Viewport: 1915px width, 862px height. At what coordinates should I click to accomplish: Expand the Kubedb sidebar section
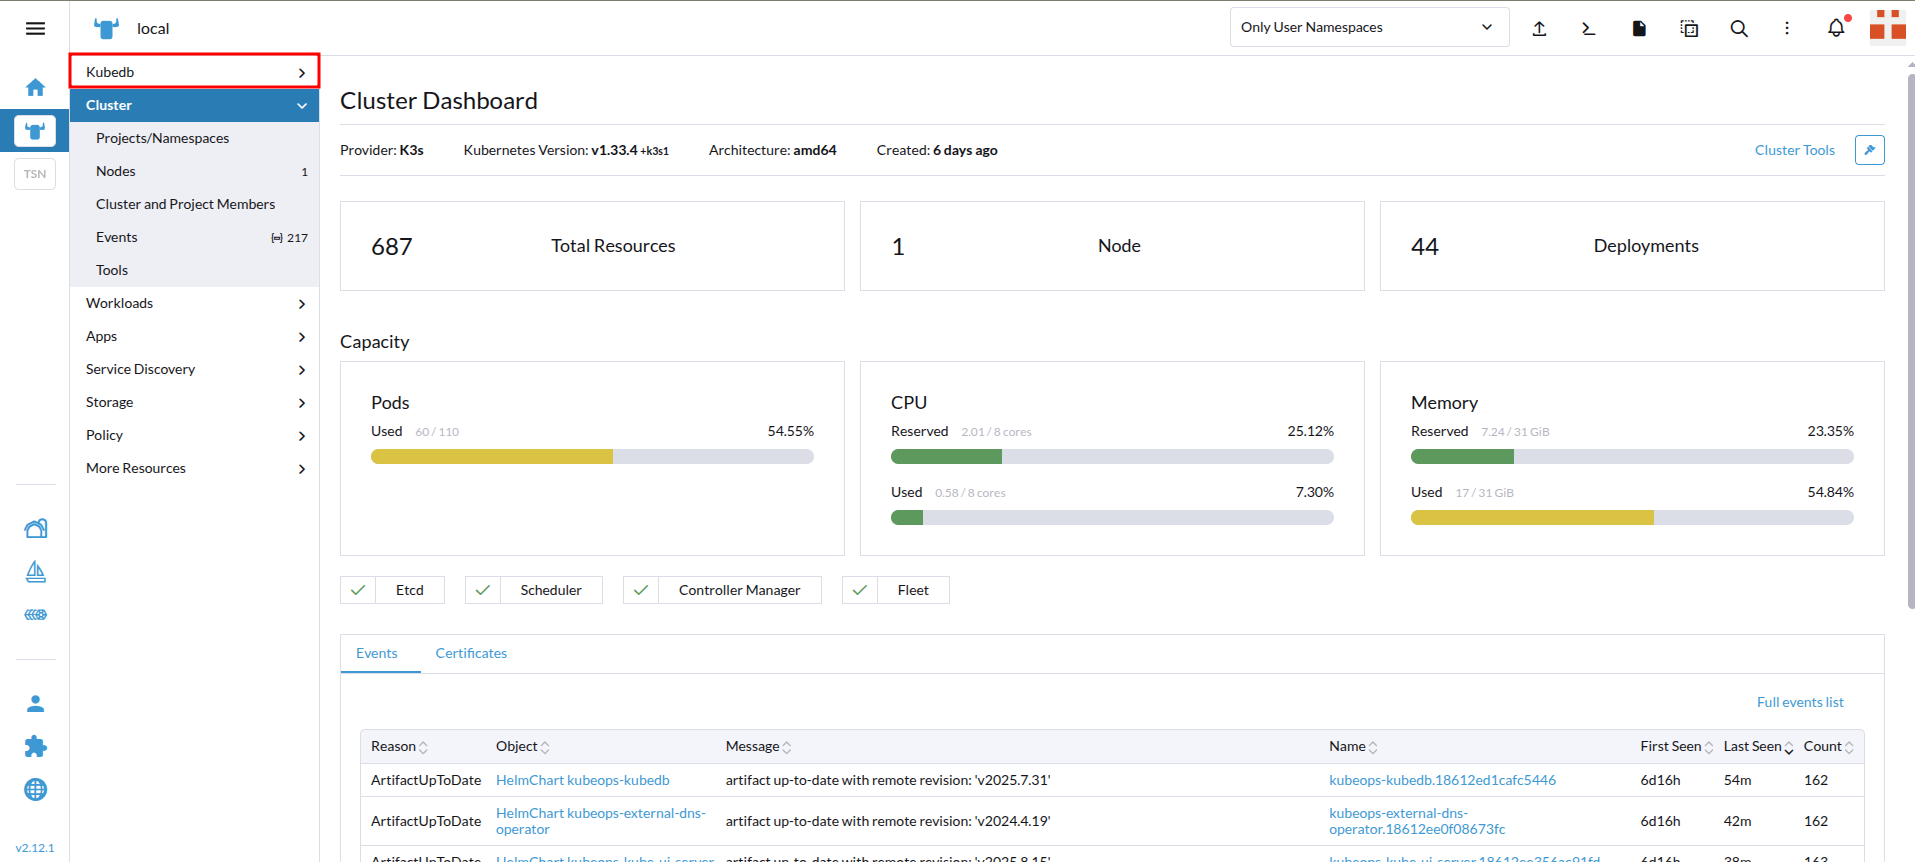194,72
